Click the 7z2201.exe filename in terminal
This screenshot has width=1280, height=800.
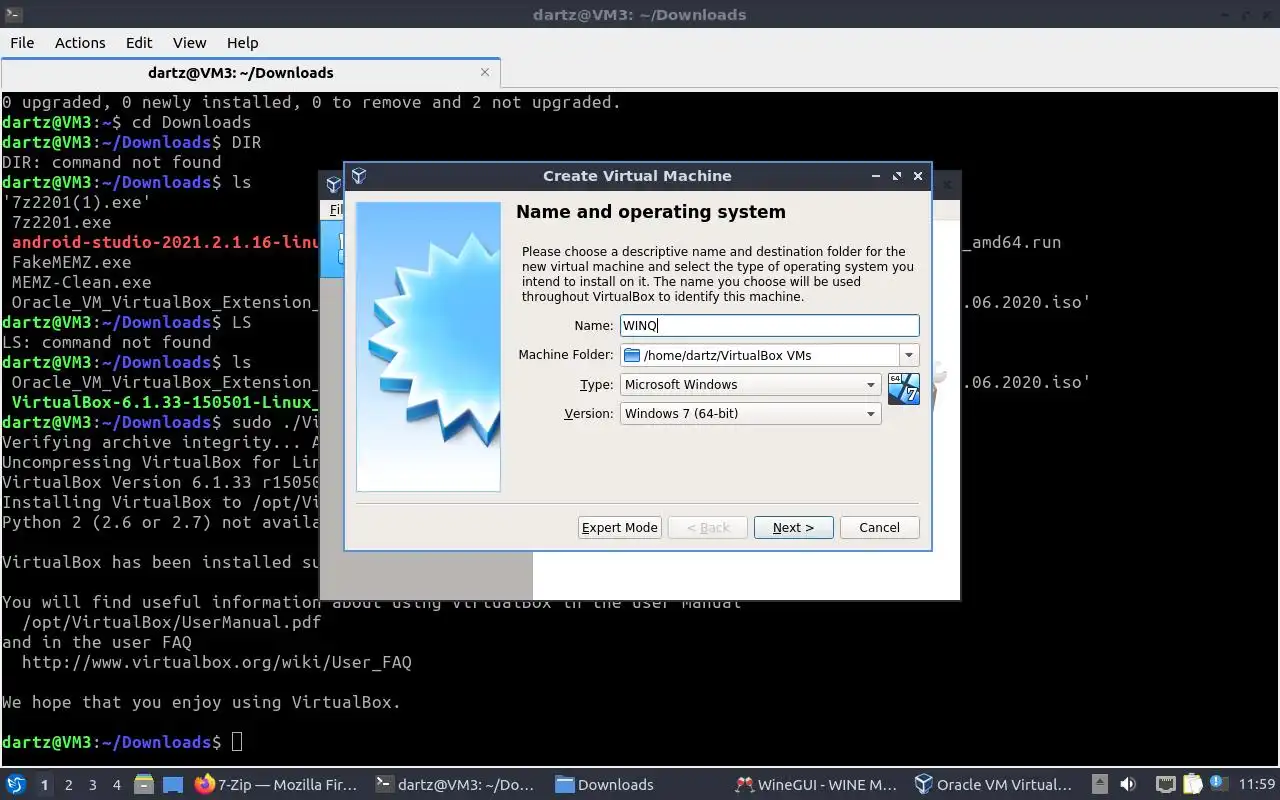click(62, 222)
